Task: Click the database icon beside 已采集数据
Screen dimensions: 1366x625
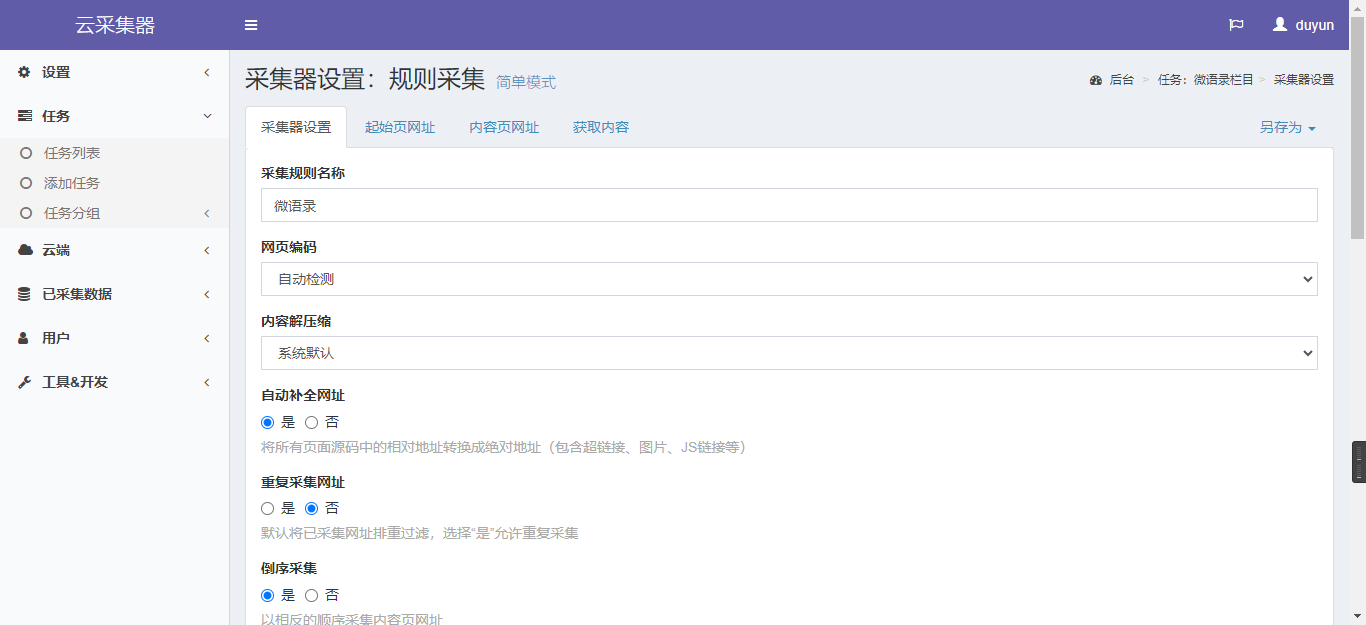Action: (25, 294)
